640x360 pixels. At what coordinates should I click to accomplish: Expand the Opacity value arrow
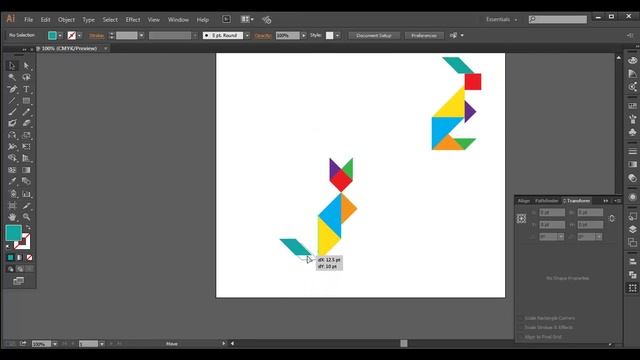point(303,36)
